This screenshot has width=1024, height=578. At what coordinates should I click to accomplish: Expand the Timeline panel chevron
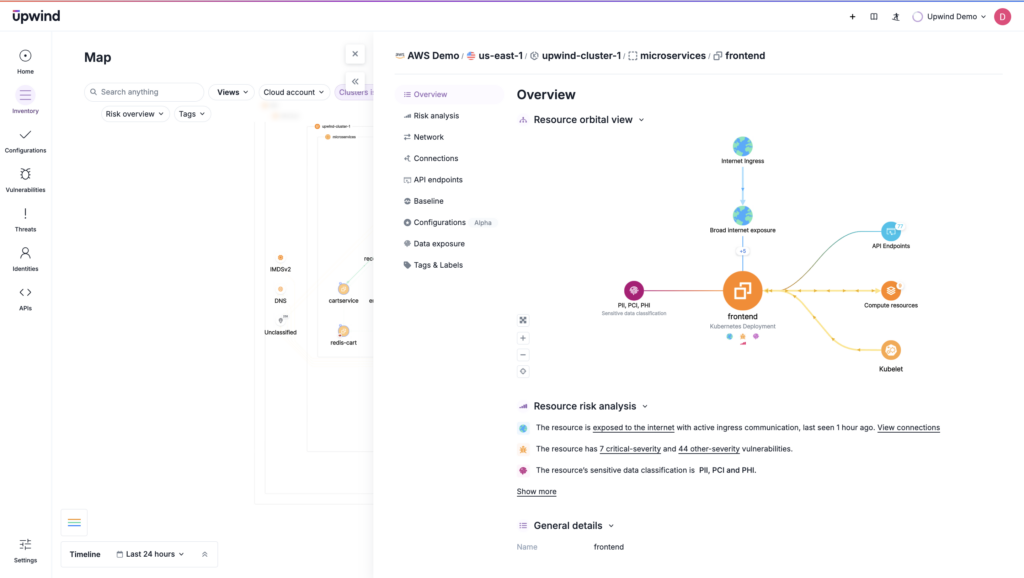204,554
